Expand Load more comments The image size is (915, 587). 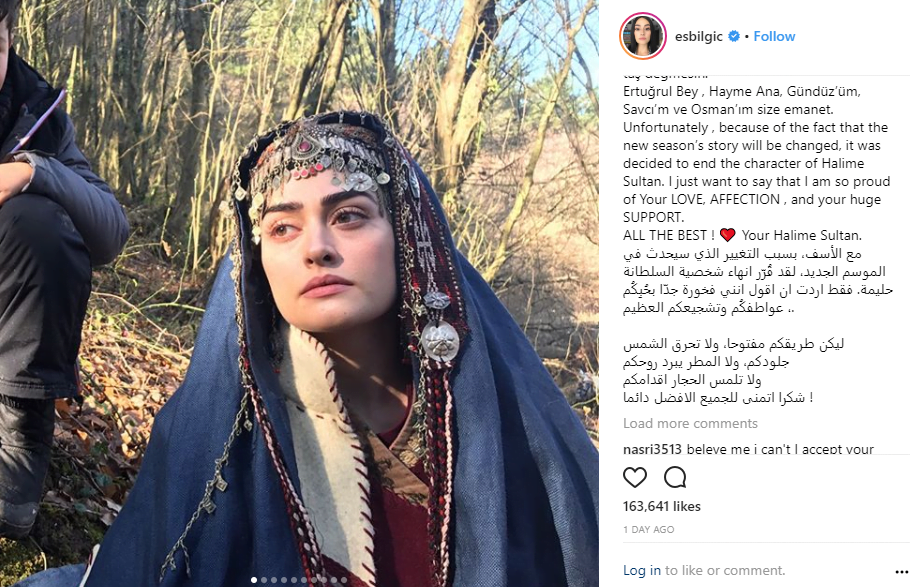(x=690, y=423)
